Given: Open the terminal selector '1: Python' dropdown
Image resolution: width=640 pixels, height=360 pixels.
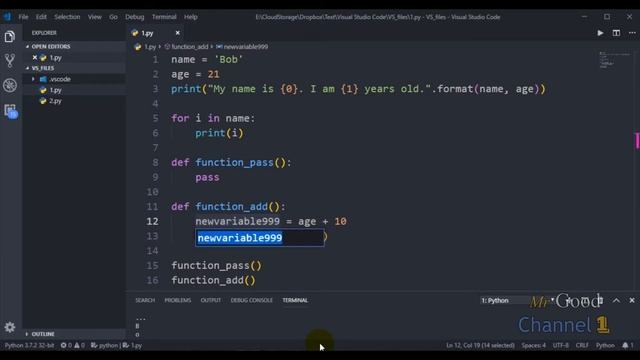Looking at the screenshot, I should pos(518,300).
